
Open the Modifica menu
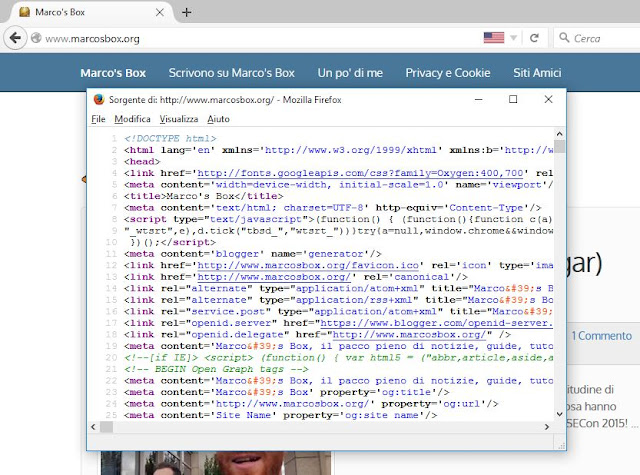tap(132, 119)
